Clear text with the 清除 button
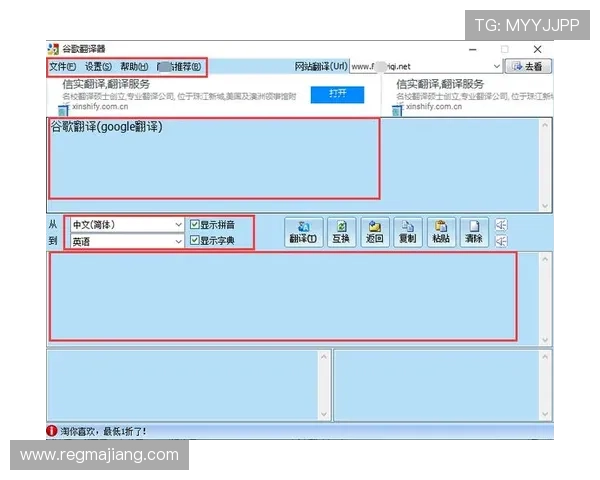The image size is (600, 480). [474, 232]
